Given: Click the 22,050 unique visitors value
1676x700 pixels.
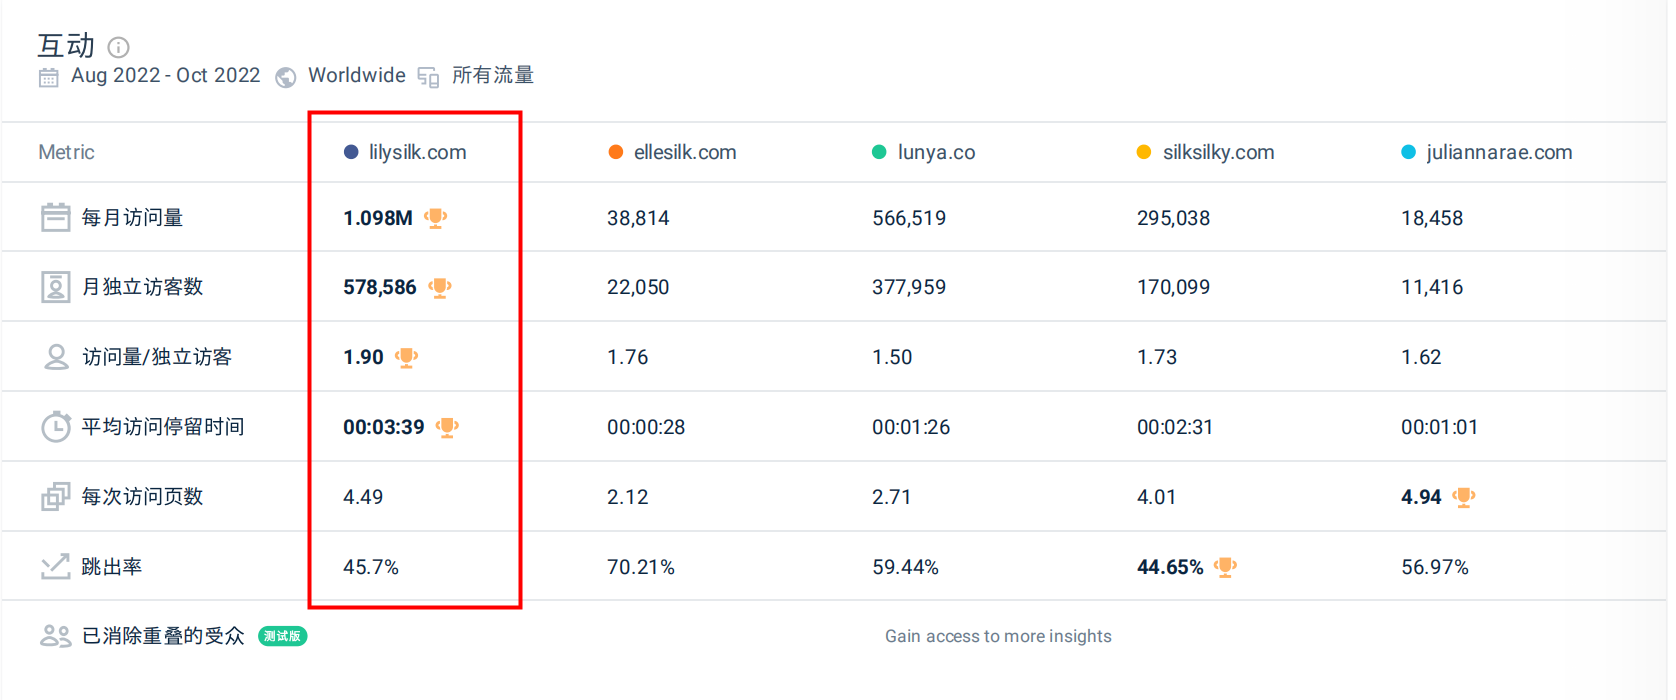Looking at the screenshot, I should pos(638,287).
